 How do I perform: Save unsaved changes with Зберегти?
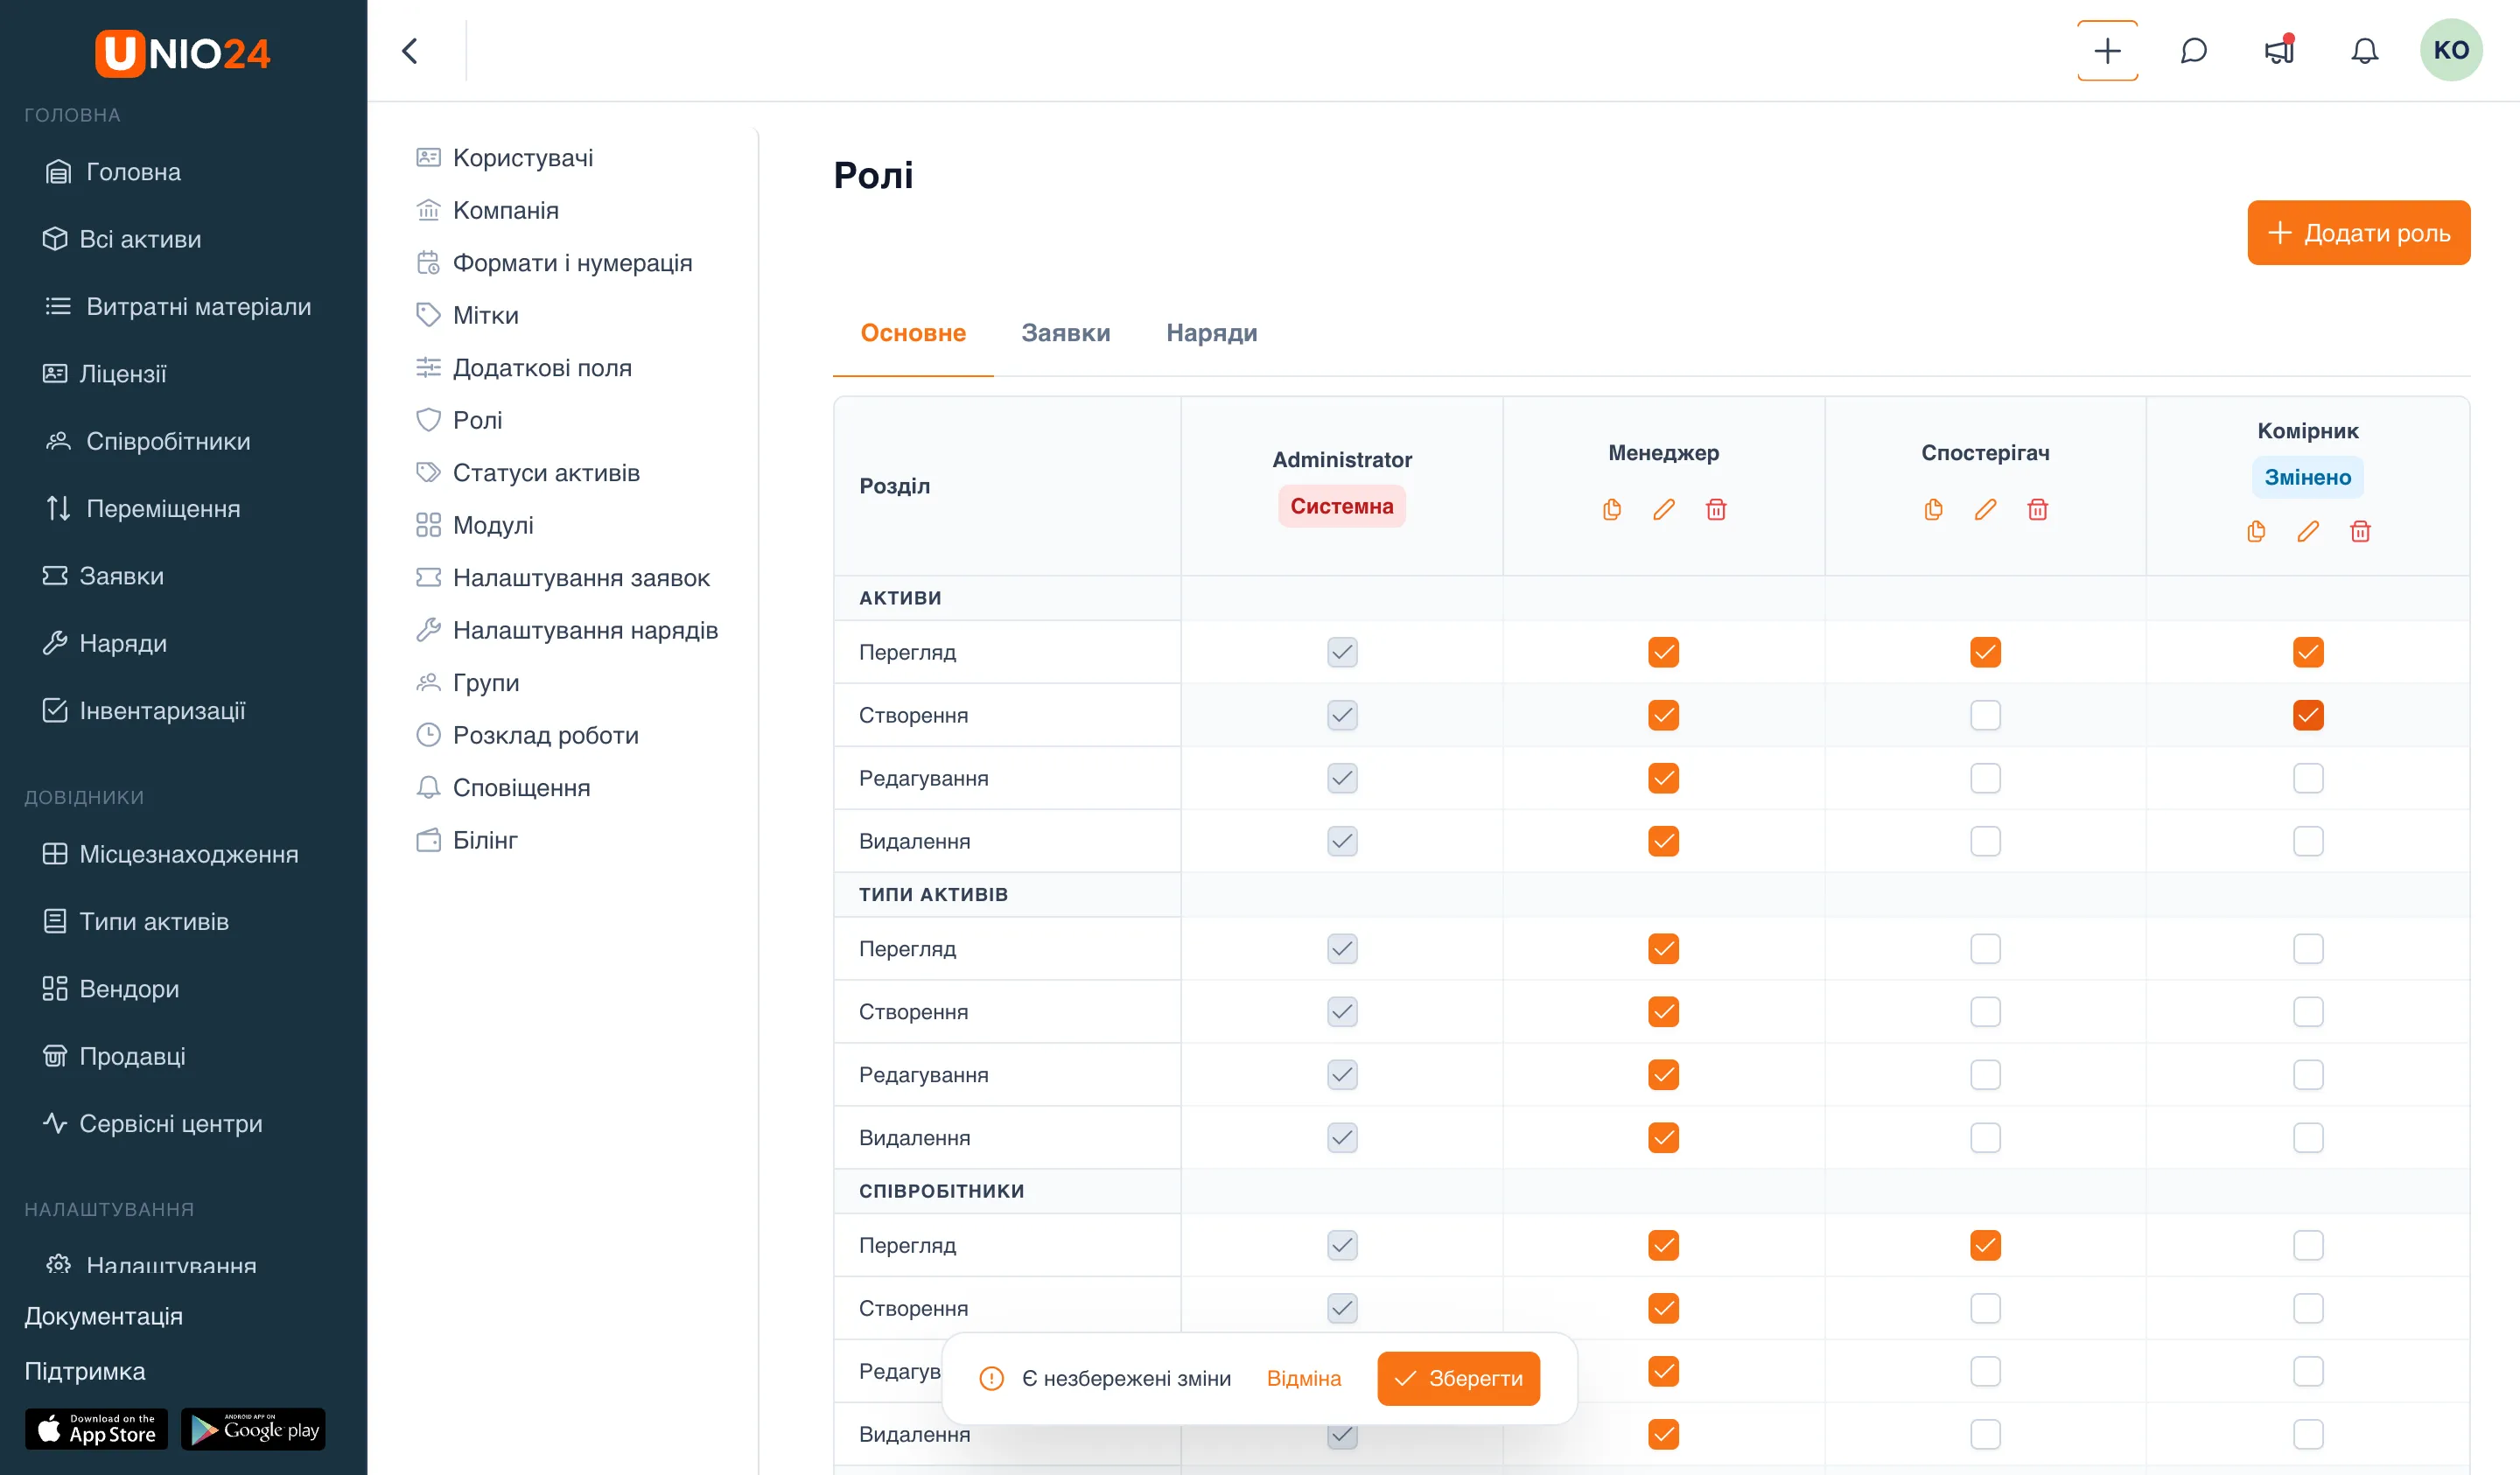coord(1458,1378)
